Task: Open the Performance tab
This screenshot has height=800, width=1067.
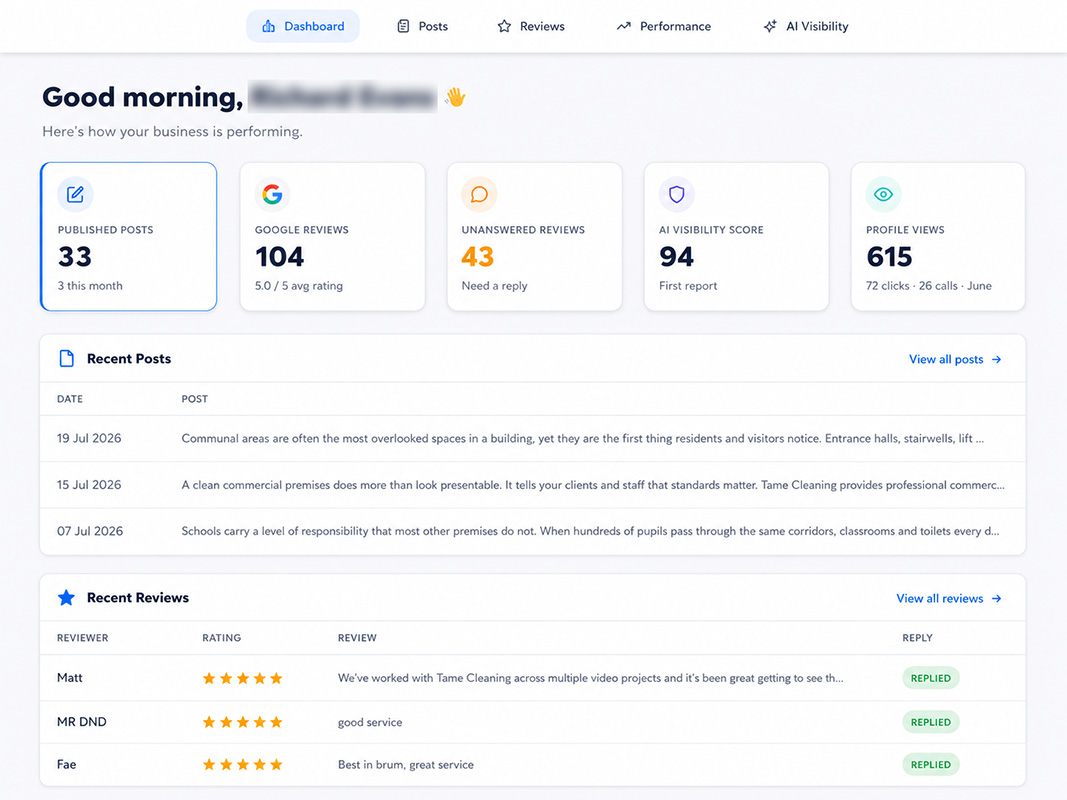Action: [x=663, y=26]
